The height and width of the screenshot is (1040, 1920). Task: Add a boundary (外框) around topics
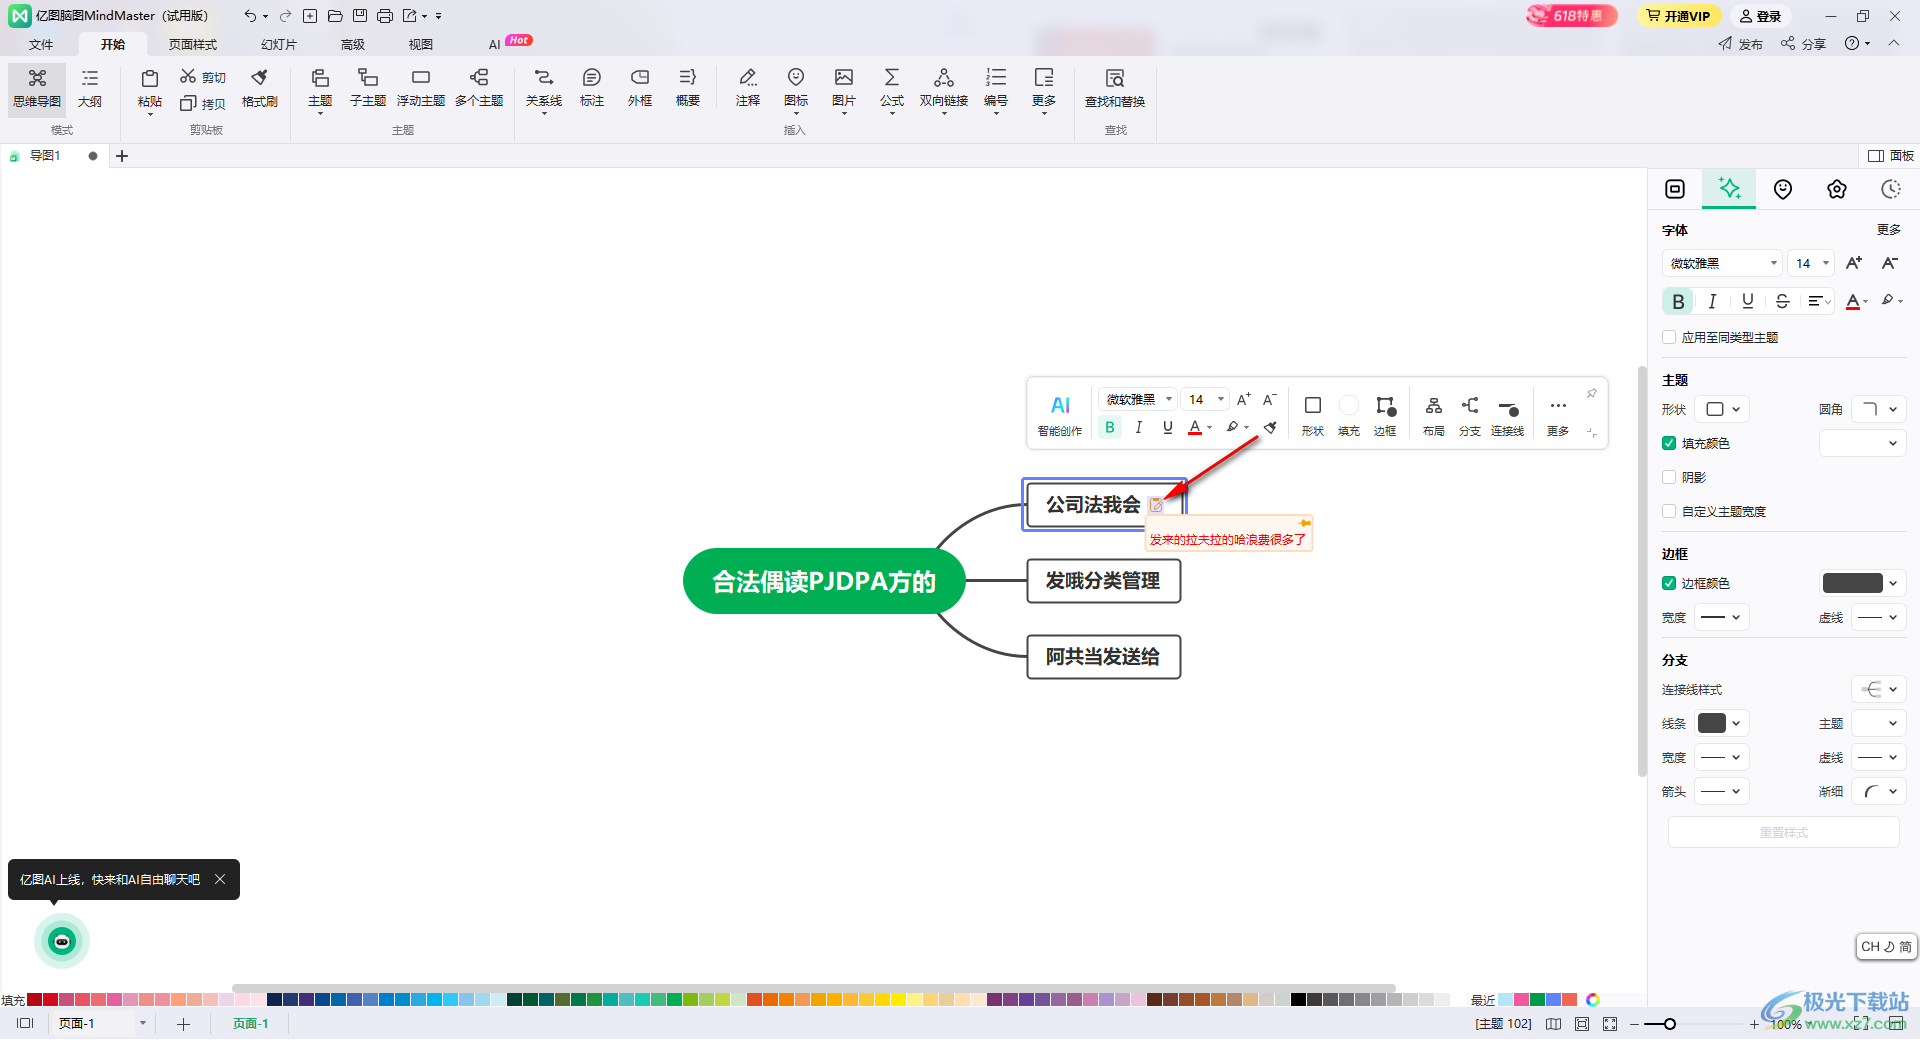tap(640, 88)
